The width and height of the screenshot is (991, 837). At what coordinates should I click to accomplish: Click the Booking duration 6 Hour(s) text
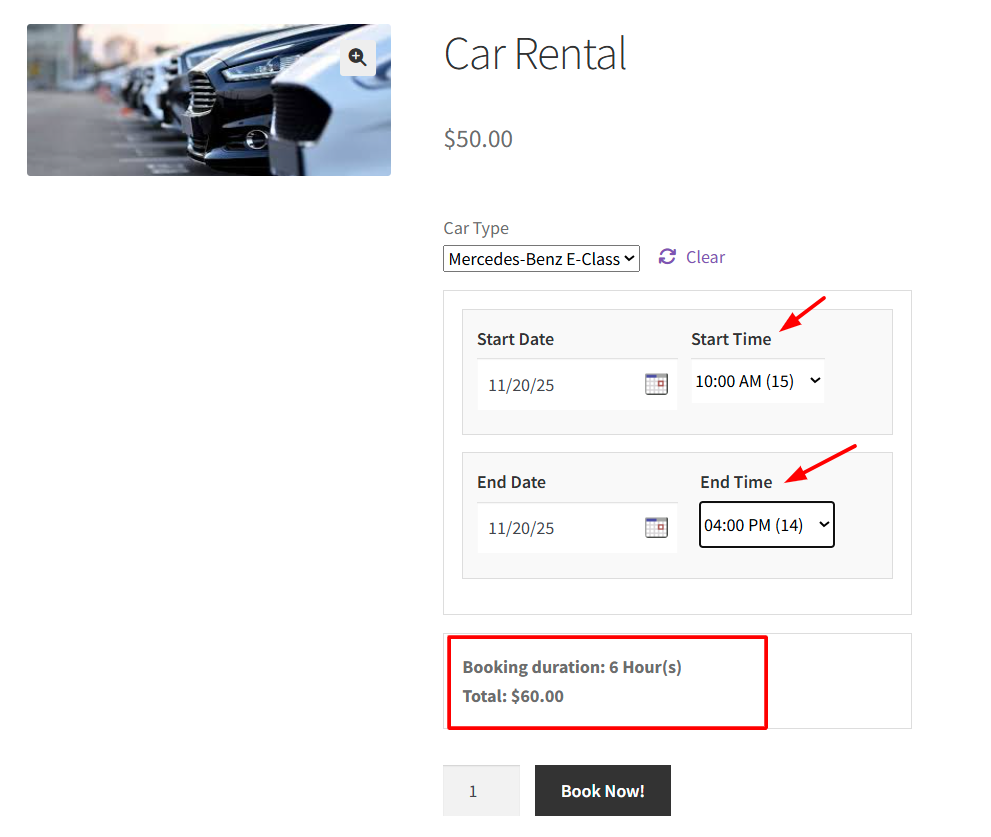(572, 667)
